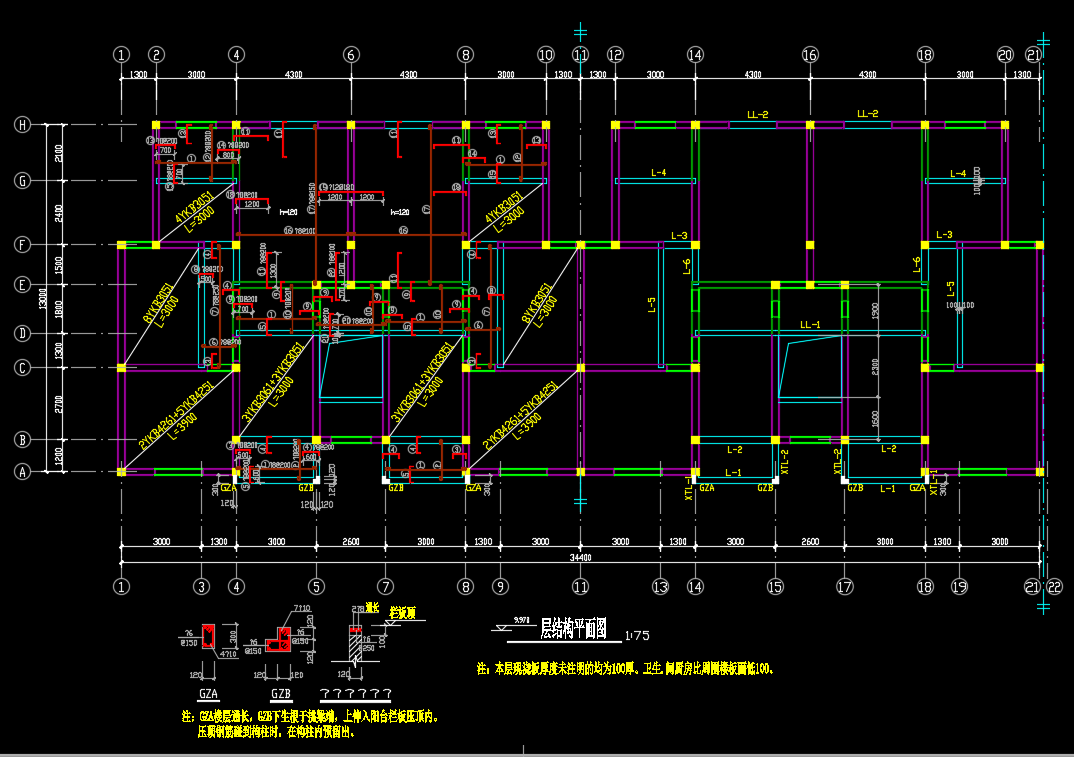Screen dimensions: 1074x757
Task: Select the overall 13000 vertical dimension
Action: [42, 299]
